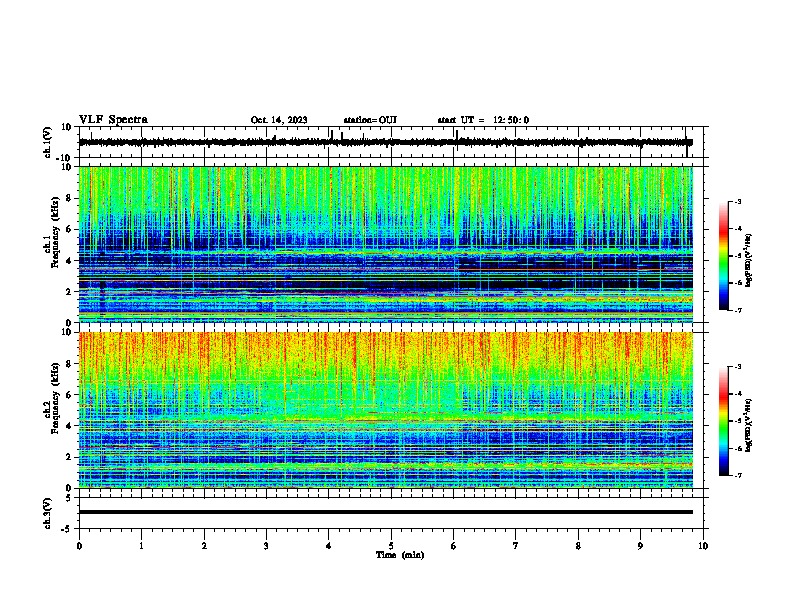Click the ch.2 colorbar log(PSD) label
The width and height of the screenshot is (792, 612).
(x=749, y=426)
